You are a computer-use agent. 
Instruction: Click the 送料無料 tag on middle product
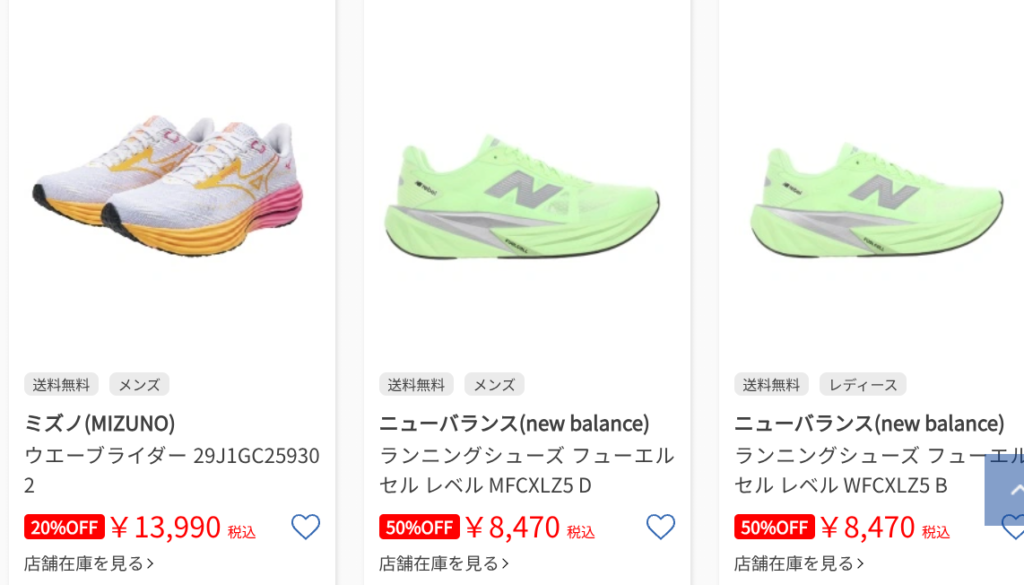point(416,385)
